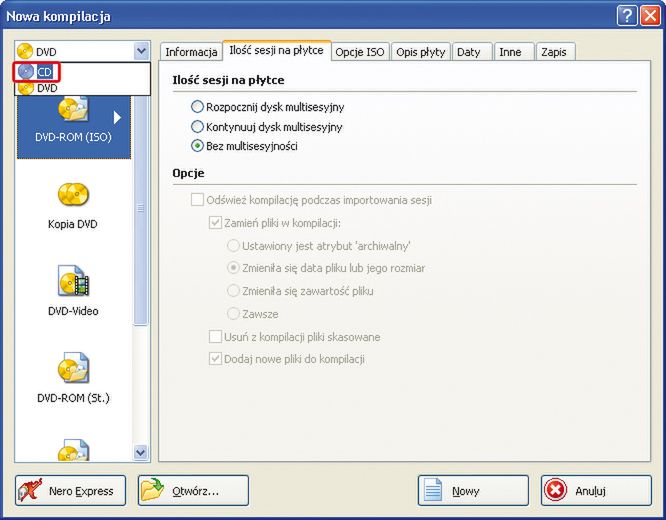Close the Nowa kompilacja dialog
666x520 pixels.
[650, 16]
